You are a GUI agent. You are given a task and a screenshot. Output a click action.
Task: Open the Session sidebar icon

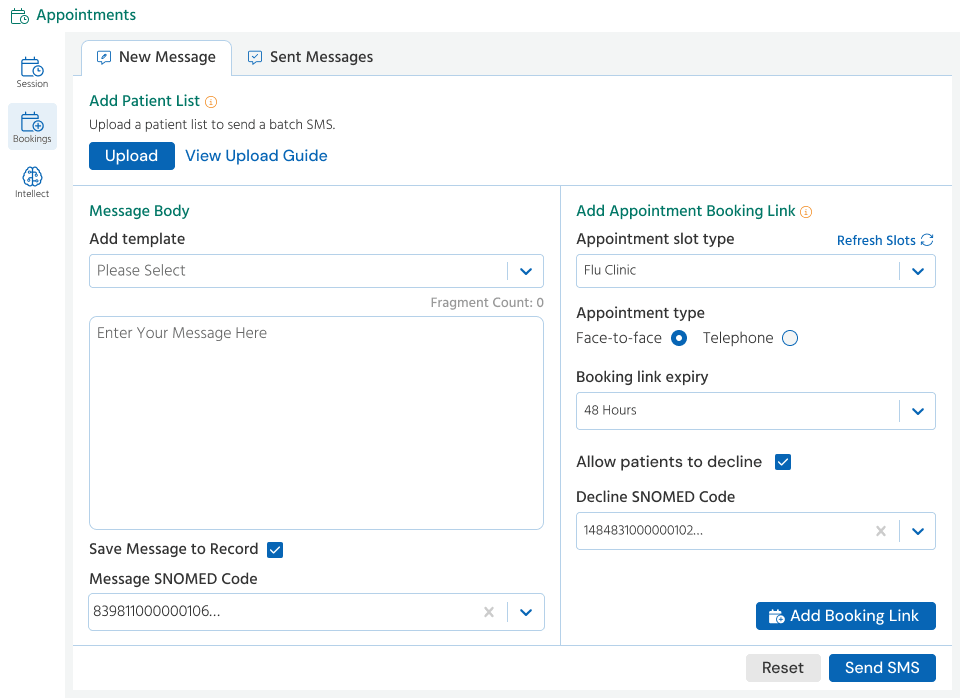(32, 72)
